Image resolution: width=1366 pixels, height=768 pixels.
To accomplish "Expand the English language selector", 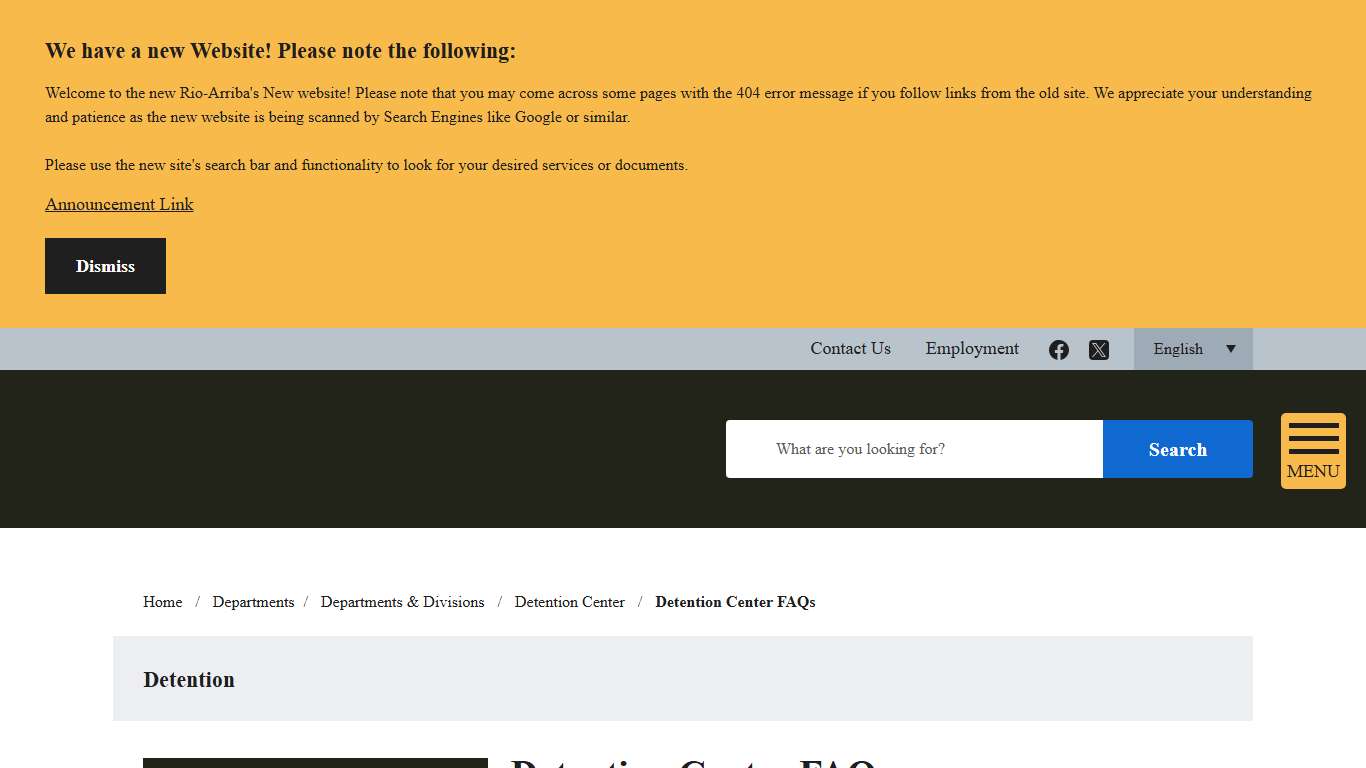I will [1180, 349].
